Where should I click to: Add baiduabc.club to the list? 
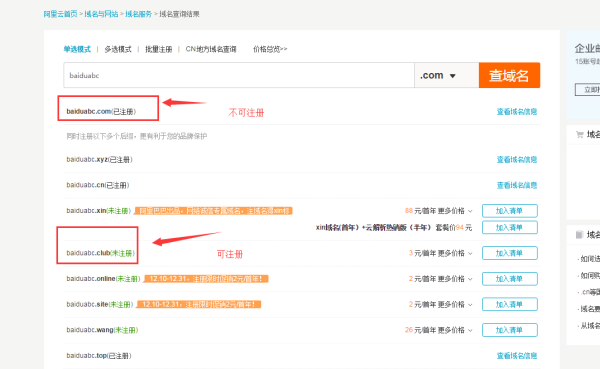click(510, 253)
